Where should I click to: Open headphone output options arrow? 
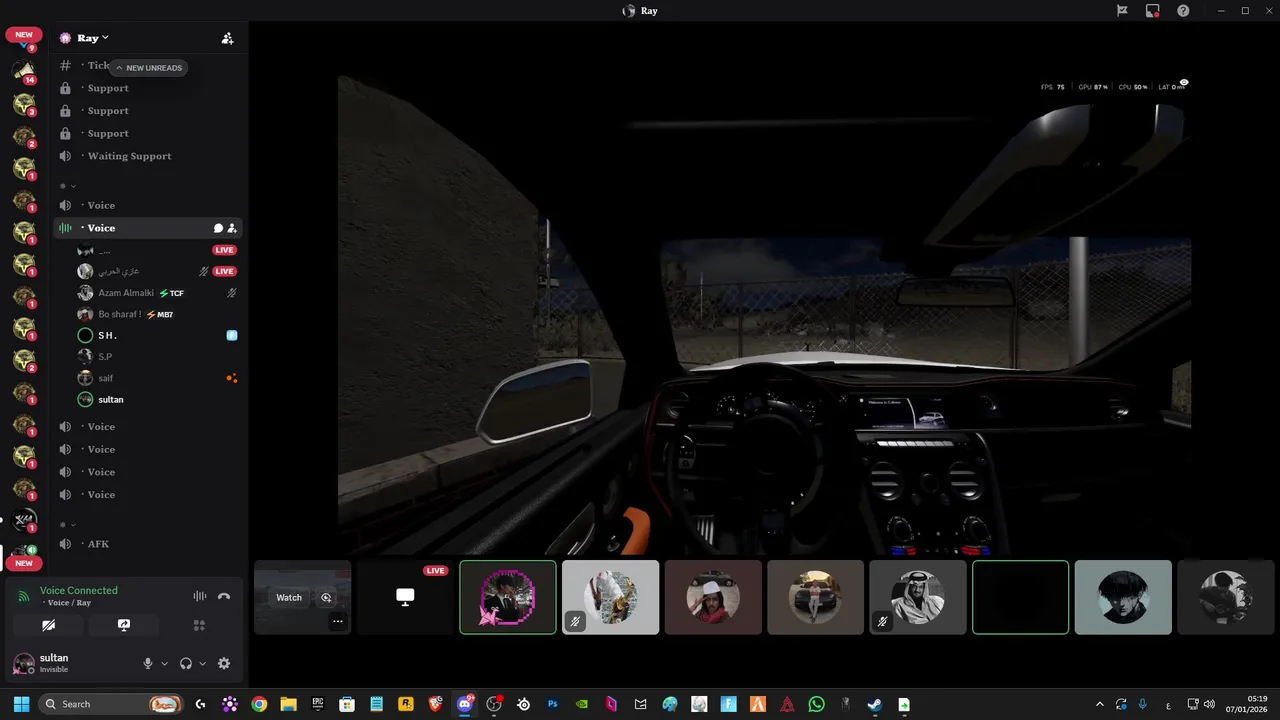click(202, 663)
